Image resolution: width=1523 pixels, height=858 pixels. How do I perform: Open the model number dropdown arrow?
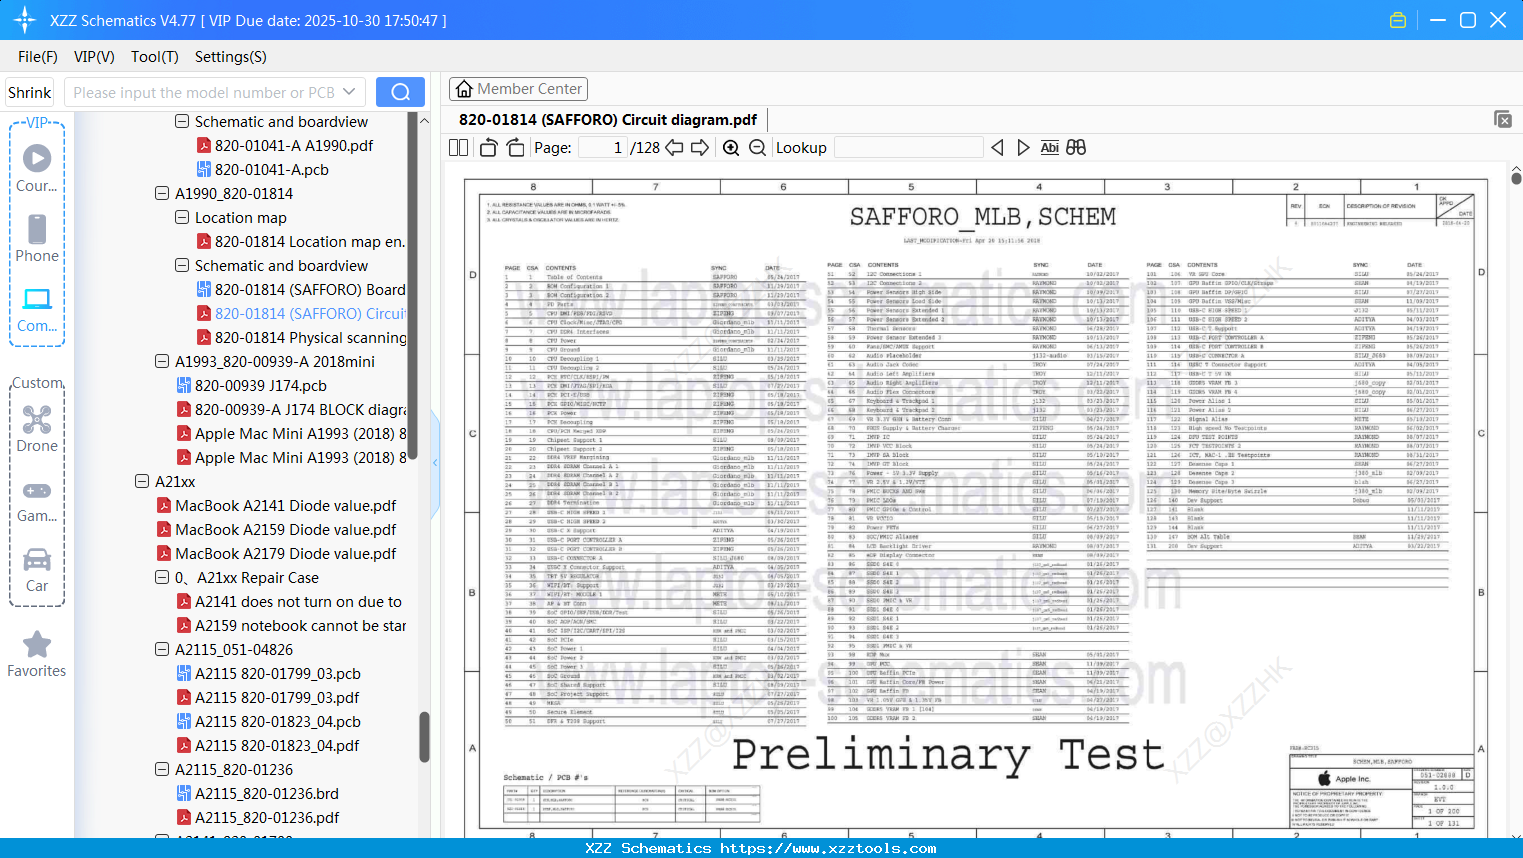(x=349, y=92)
